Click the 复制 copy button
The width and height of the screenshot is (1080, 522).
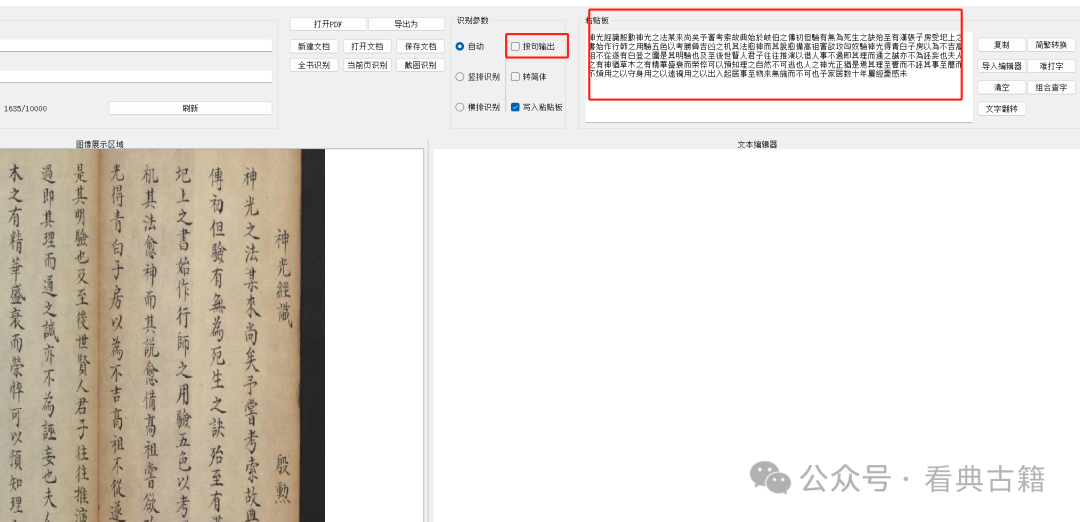tap(1001, 45)
